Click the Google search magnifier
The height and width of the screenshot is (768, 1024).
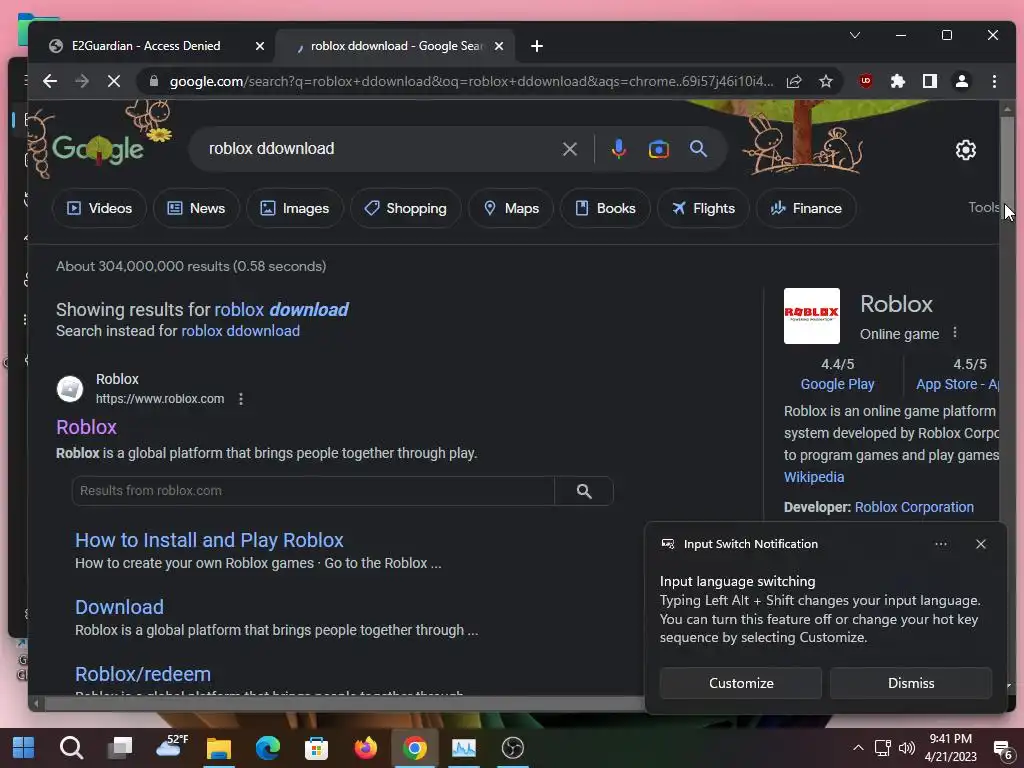pos(698,149)
